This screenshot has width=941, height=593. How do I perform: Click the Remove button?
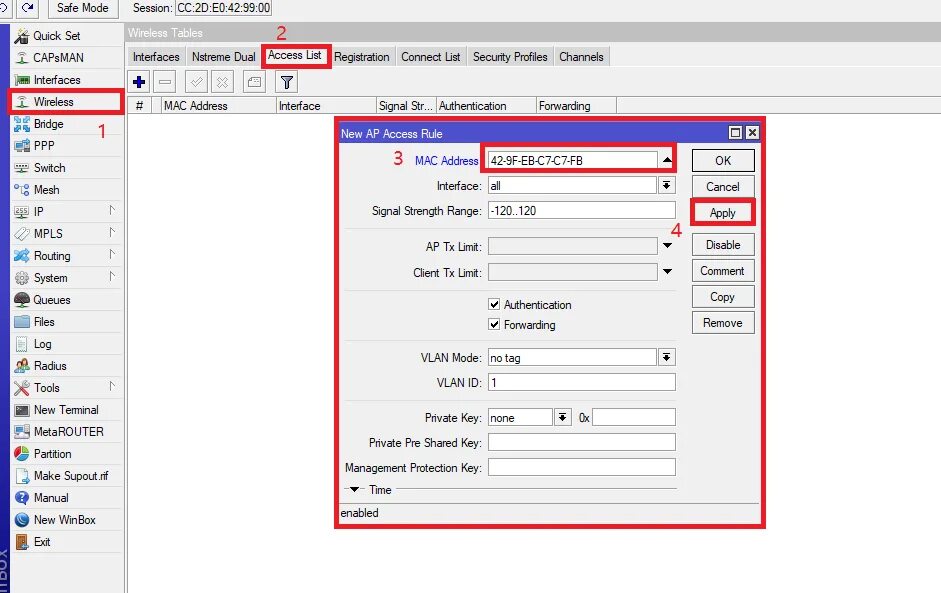(x=723, y=323)
